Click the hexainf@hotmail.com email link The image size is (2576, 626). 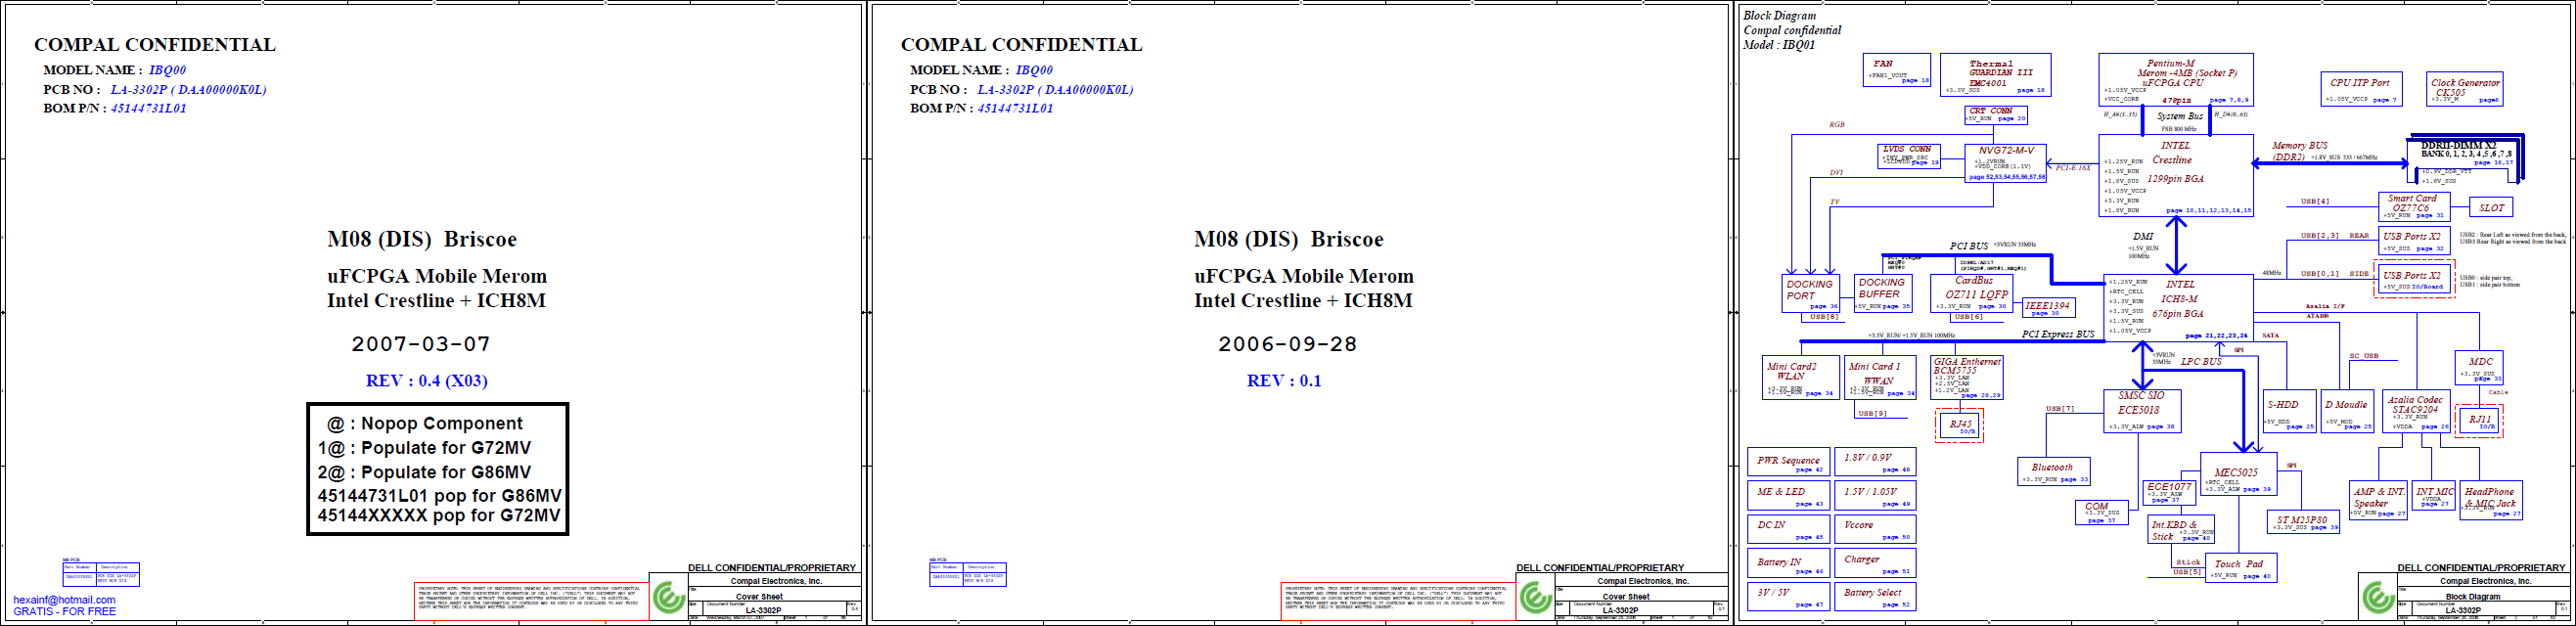click(64, 600)
